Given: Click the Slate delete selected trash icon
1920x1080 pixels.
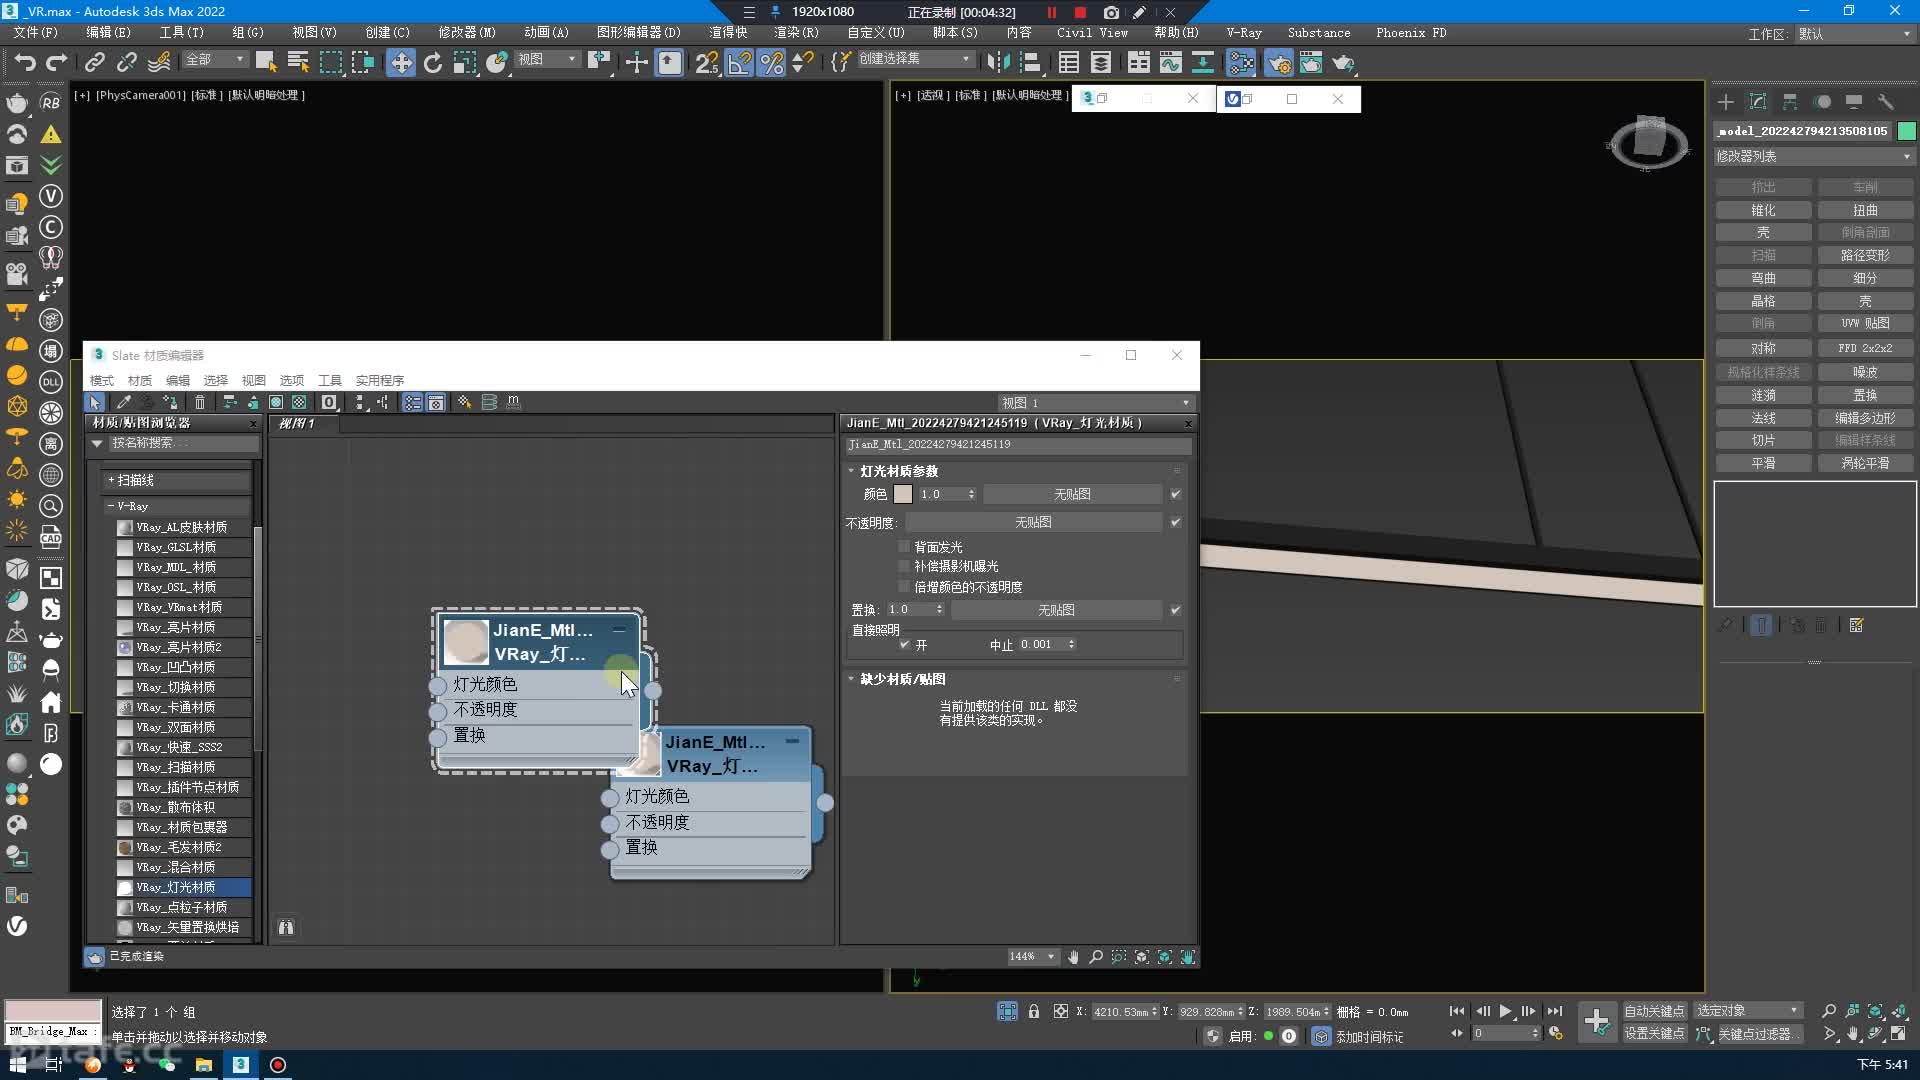Looking at the screenshot, I should point(200,402).
